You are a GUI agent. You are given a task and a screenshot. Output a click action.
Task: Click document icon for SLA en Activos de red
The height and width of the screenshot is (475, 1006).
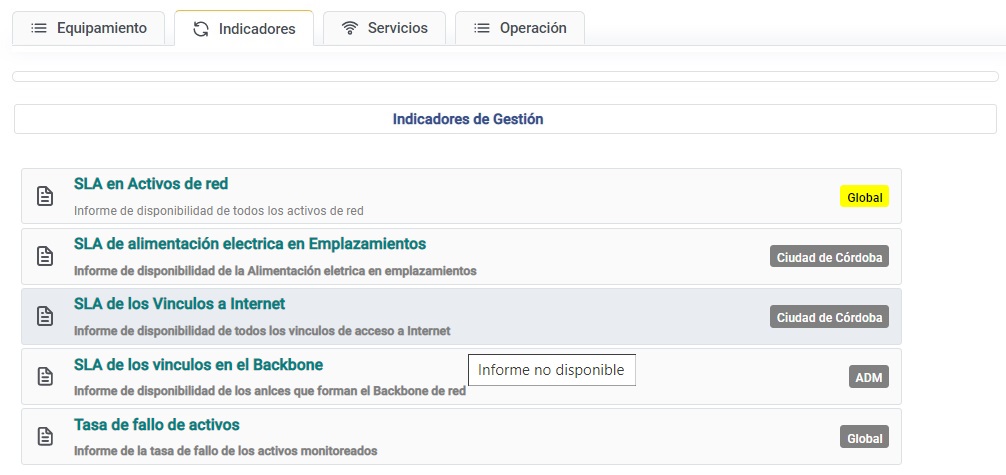tap(45, 196)
